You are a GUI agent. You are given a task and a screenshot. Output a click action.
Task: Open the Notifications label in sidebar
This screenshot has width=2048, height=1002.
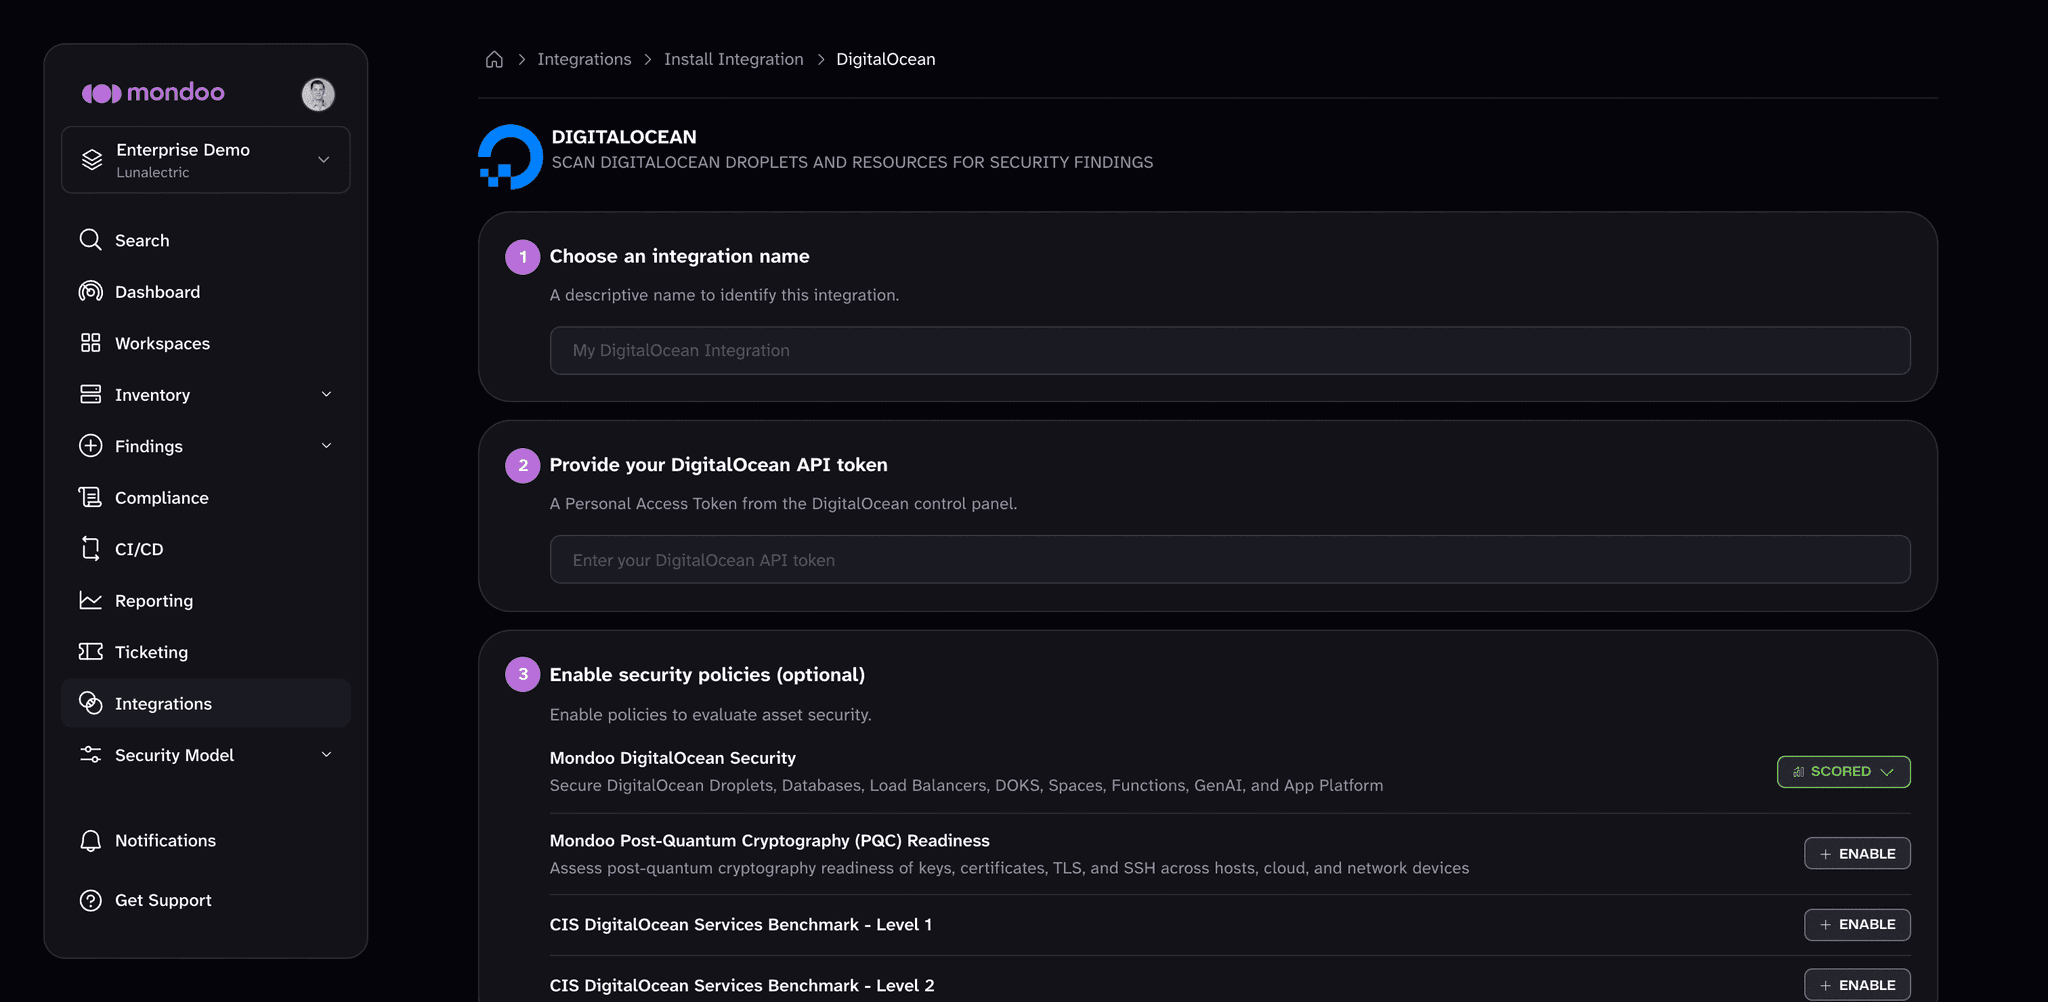click(165, 840)
